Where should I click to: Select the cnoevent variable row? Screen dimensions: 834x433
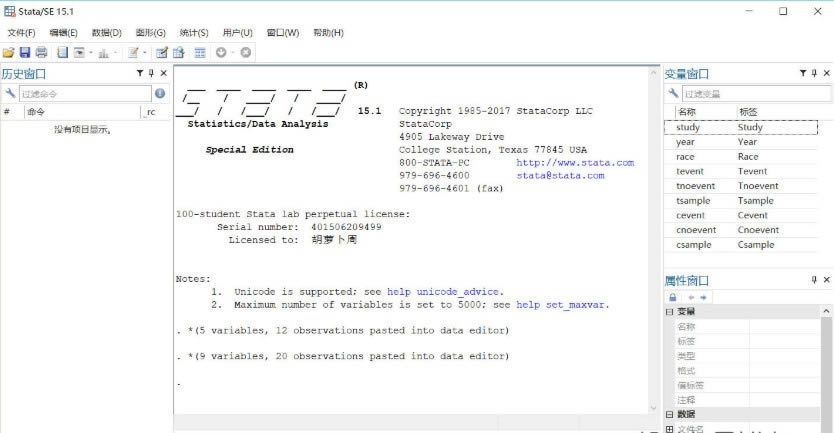(x=741, y=230)
